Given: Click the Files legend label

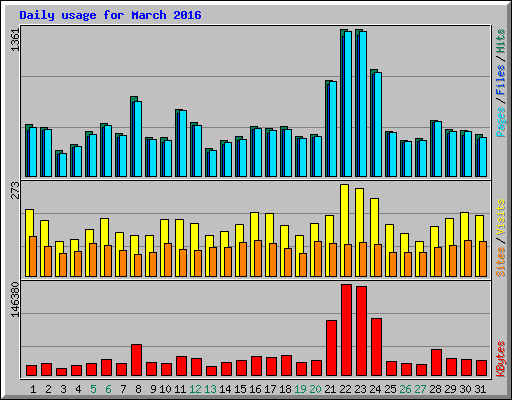Looking at the screenshot, I should [x=501, y=79].
